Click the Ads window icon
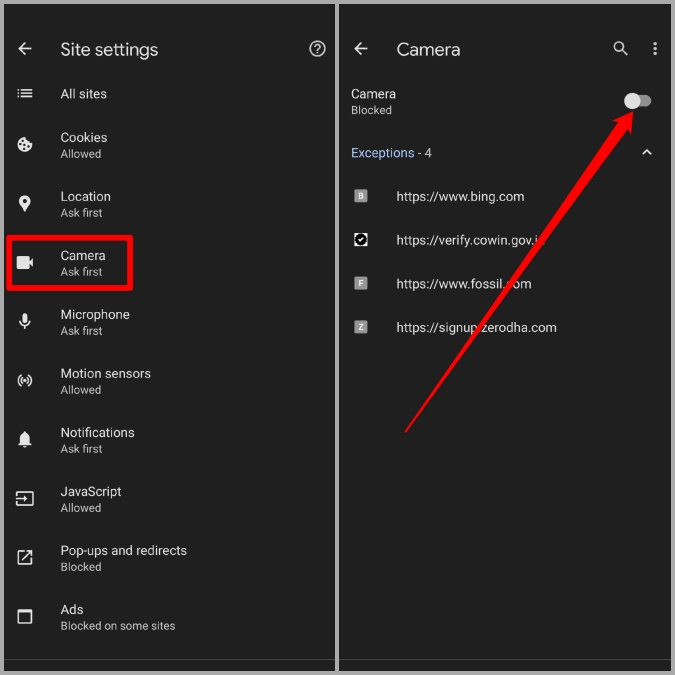The height and width of the screenshot is (675, 675). (x=25, y=616)
